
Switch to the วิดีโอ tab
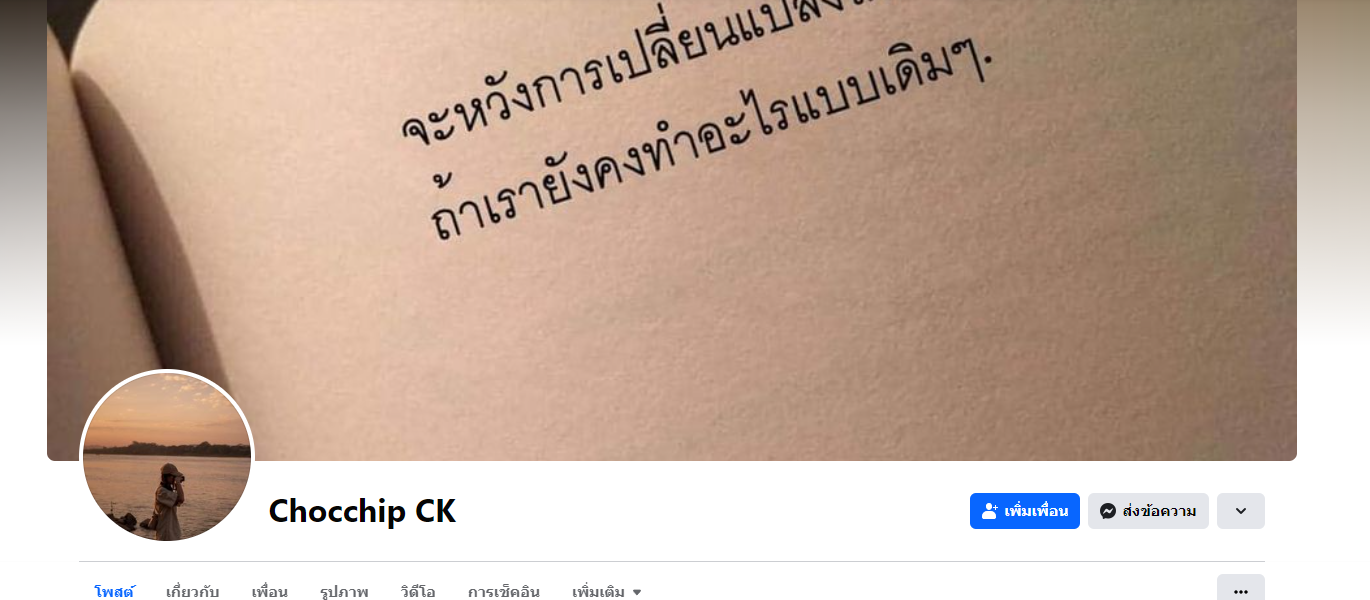pyautogui.click(x=418, y=592)
